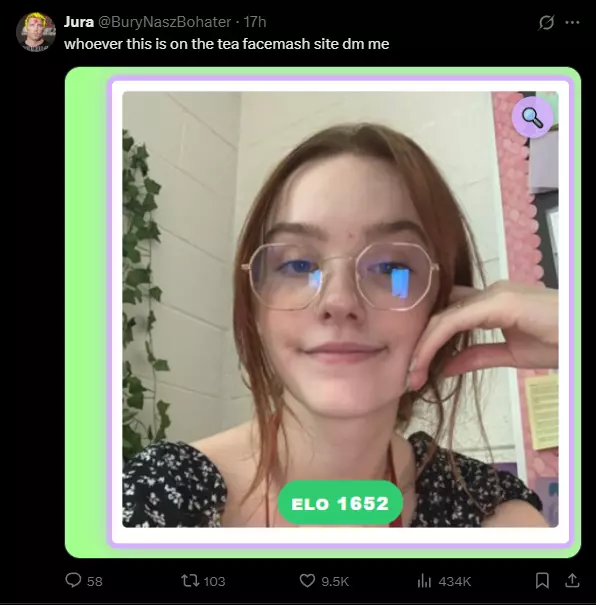
Task: Like the post with heart icon
Action: click(307, 580)
